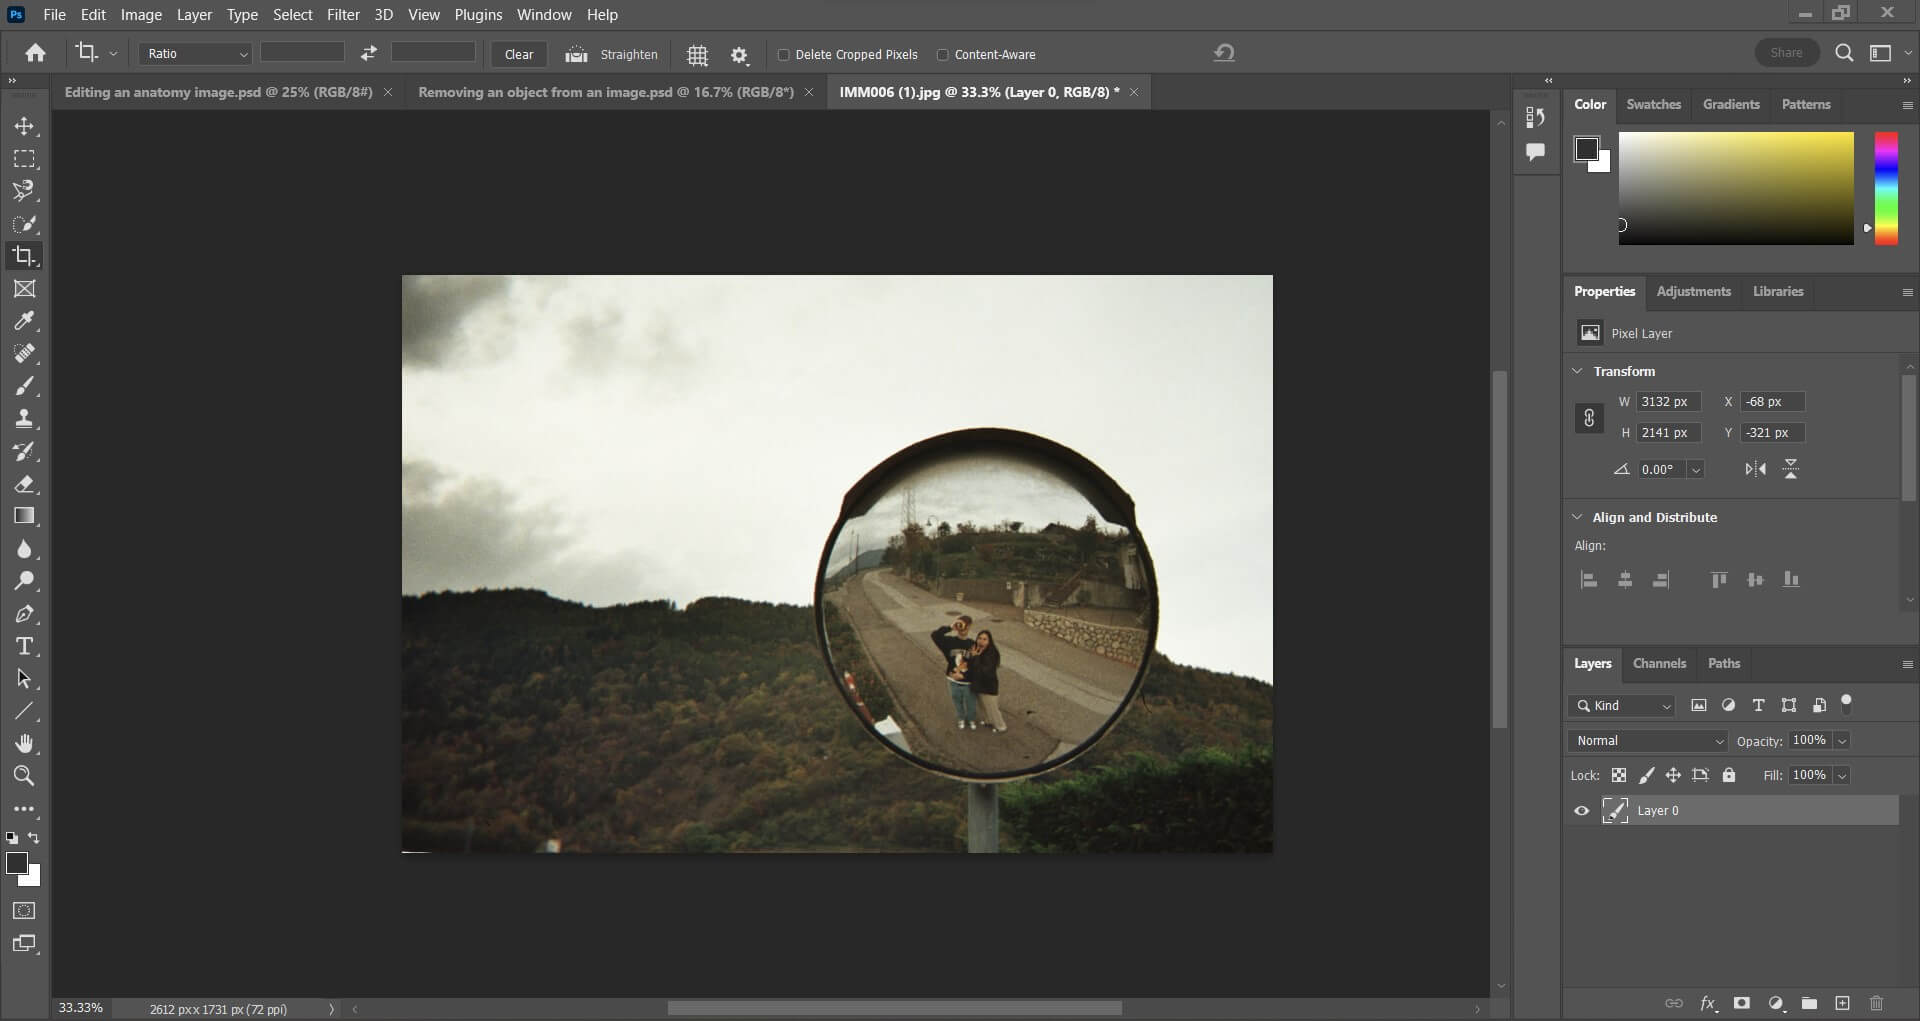
Task: Click the foreground color swatch
Action: (x=17, y=864)
